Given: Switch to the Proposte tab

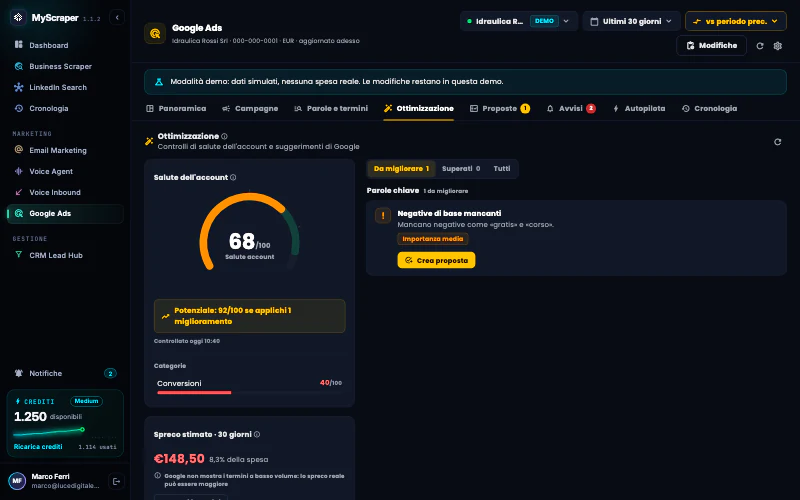Looking at the screenshot, I should point(499,108).
